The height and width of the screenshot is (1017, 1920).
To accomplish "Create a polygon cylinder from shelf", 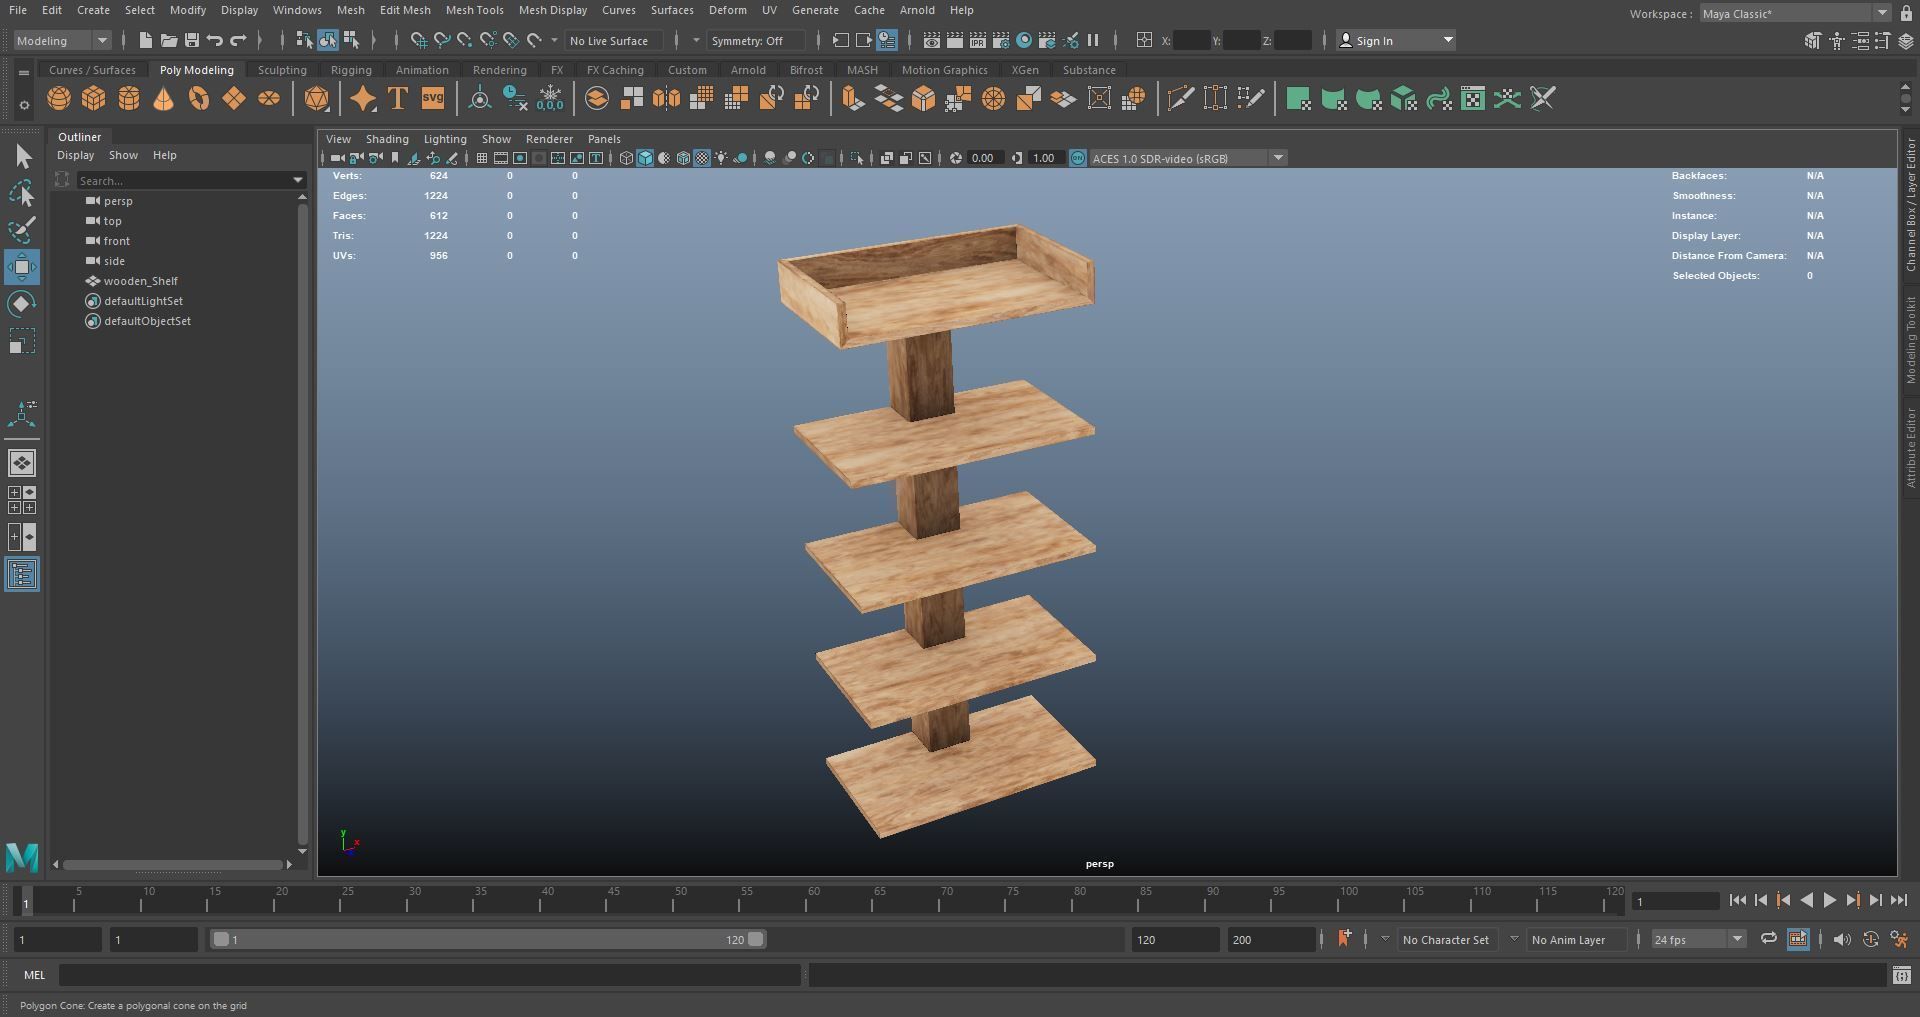I will coord(129,98).
